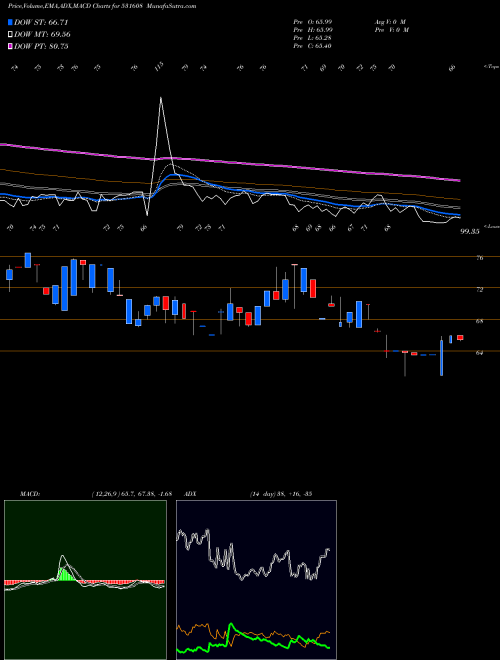Screen dimensions: 500x660
Task: Click the Avg V: 0 M label
Action: [389, 22]
